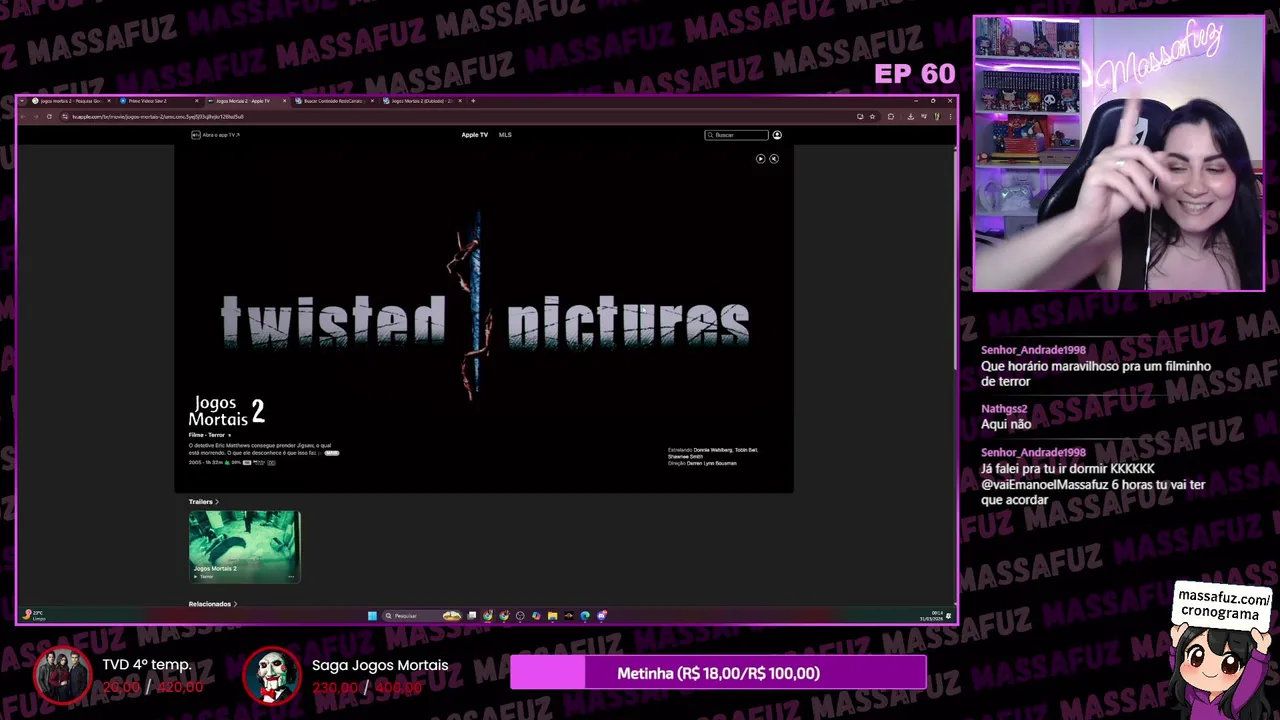Viewport: 1280px width, 720px height.
Task: Toggle the mute speaker icon on preview
Action: pyautogui.click(x=773, y=159)
